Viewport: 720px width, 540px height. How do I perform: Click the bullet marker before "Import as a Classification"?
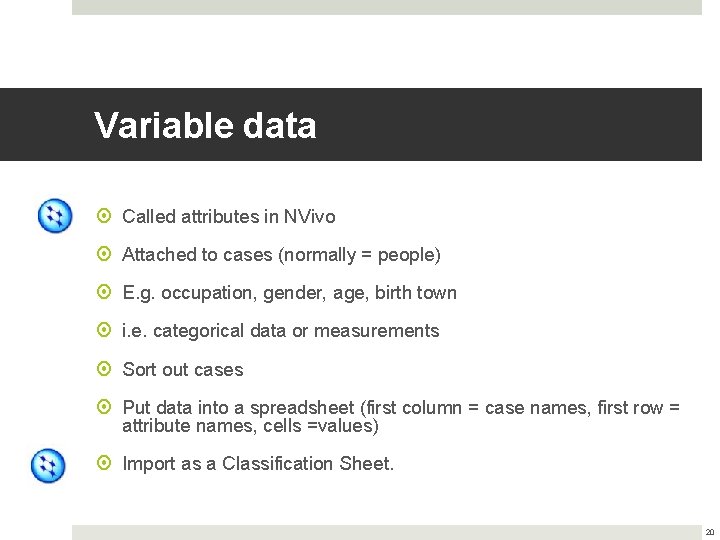[105, 464]
